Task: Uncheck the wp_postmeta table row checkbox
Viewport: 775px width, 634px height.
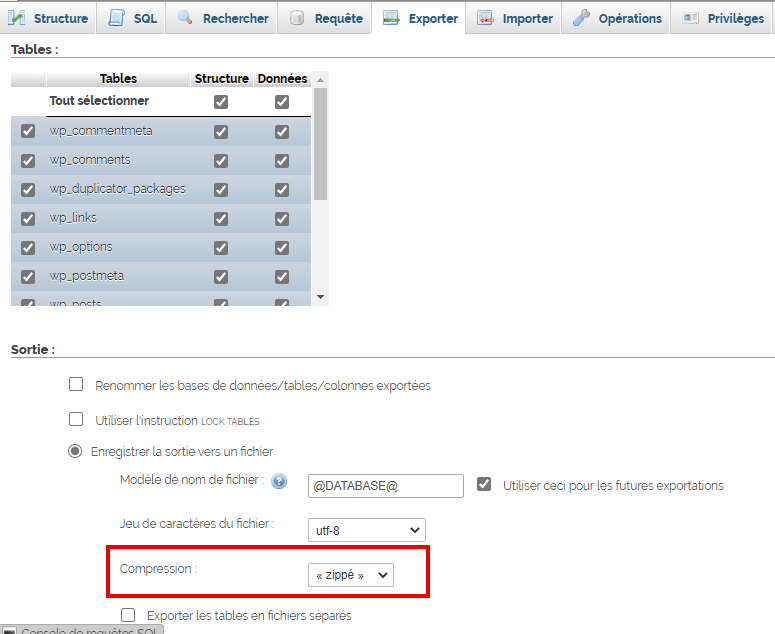Action: point(28,277)
